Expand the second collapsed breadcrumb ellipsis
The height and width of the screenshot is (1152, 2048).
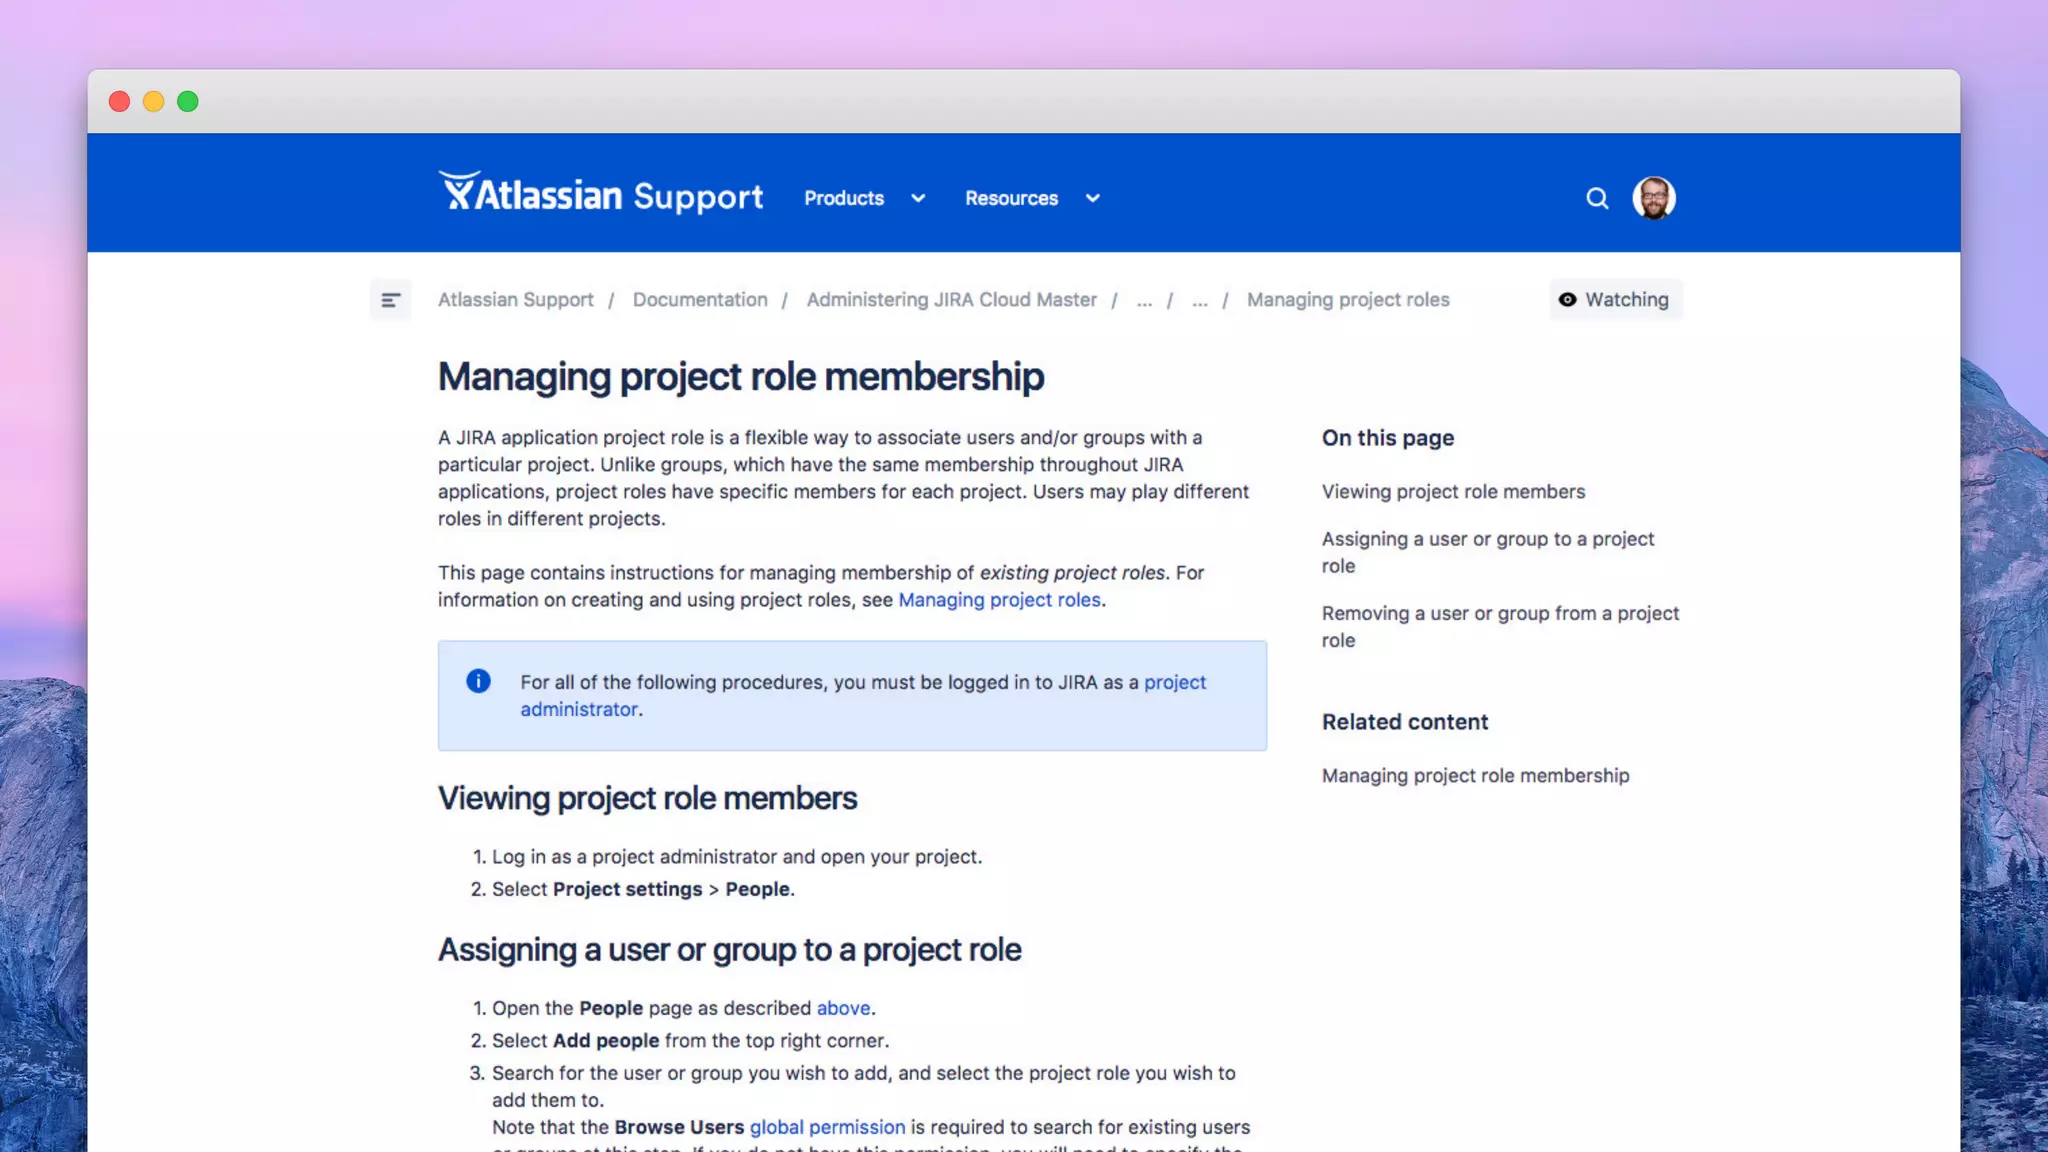click(1199, 300)
